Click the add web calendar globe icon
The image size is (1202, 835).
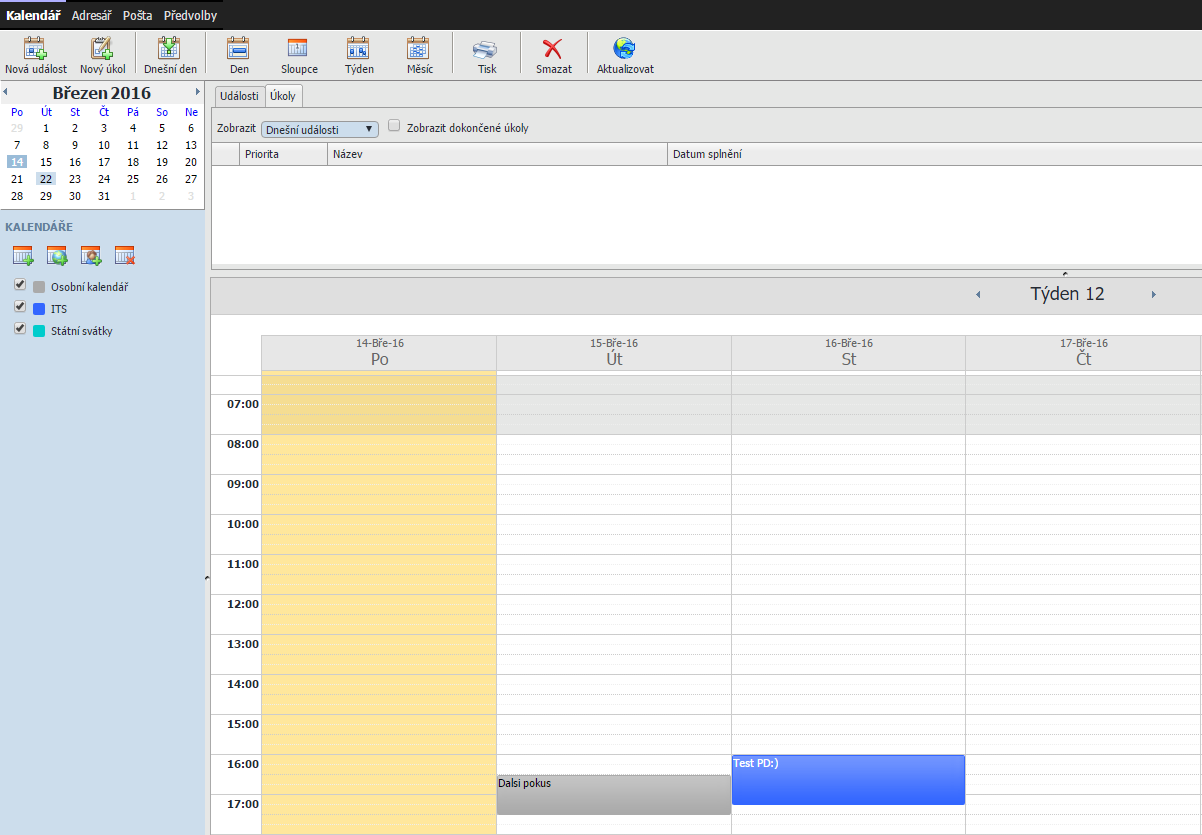tap(57, 256)
